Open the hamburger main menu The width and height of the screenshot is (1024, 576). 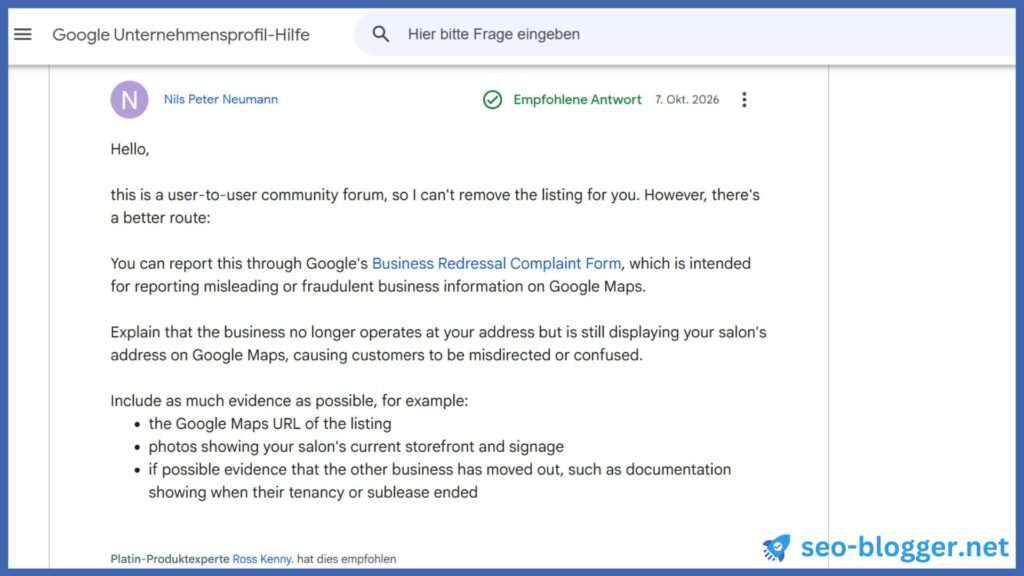23,34
